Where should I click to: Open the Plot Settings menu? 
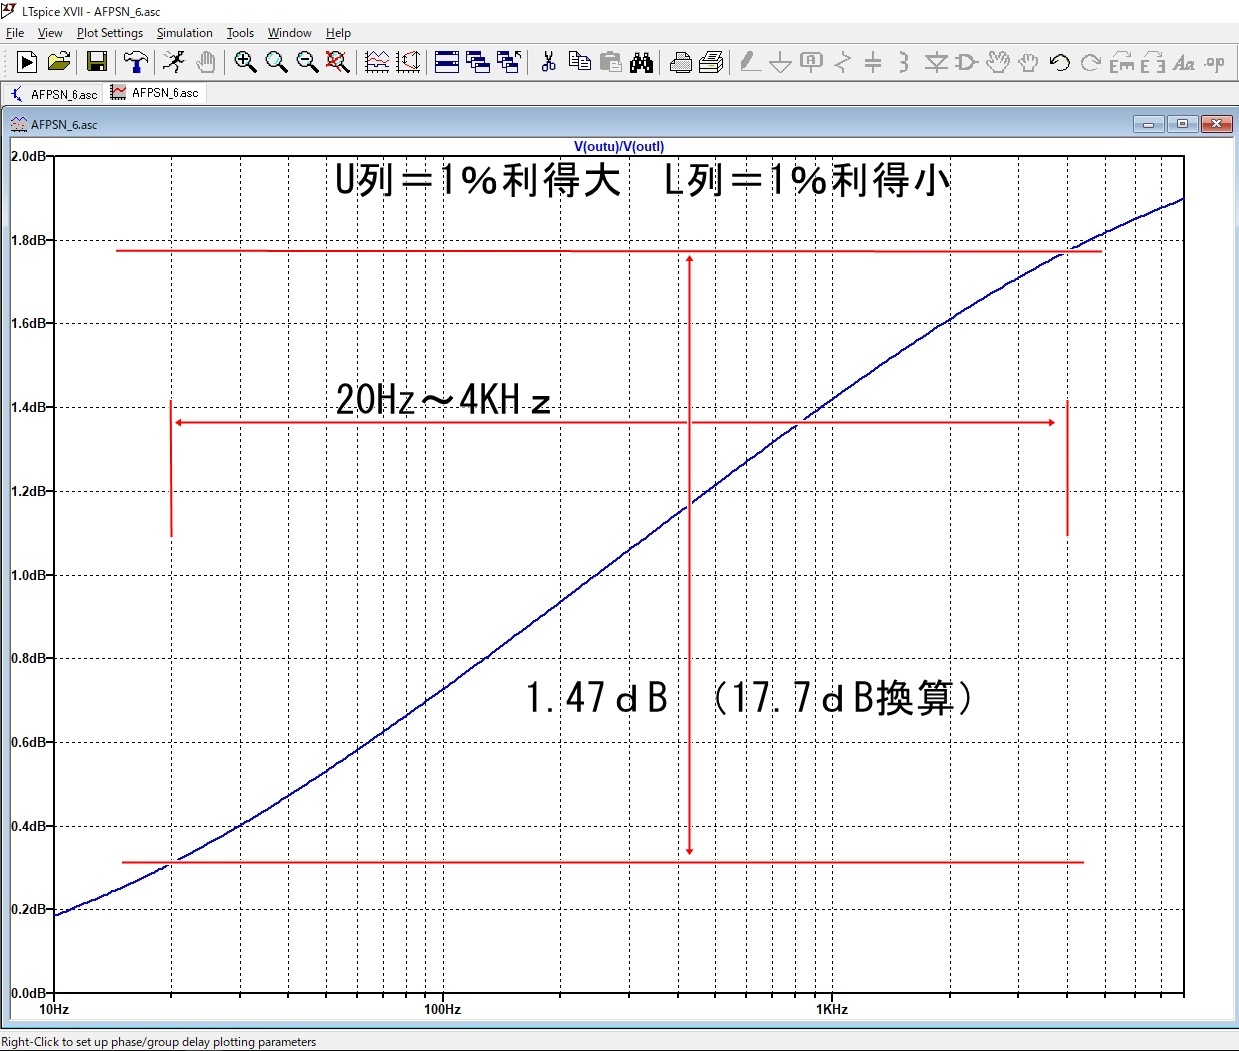(x=110, y=33)
